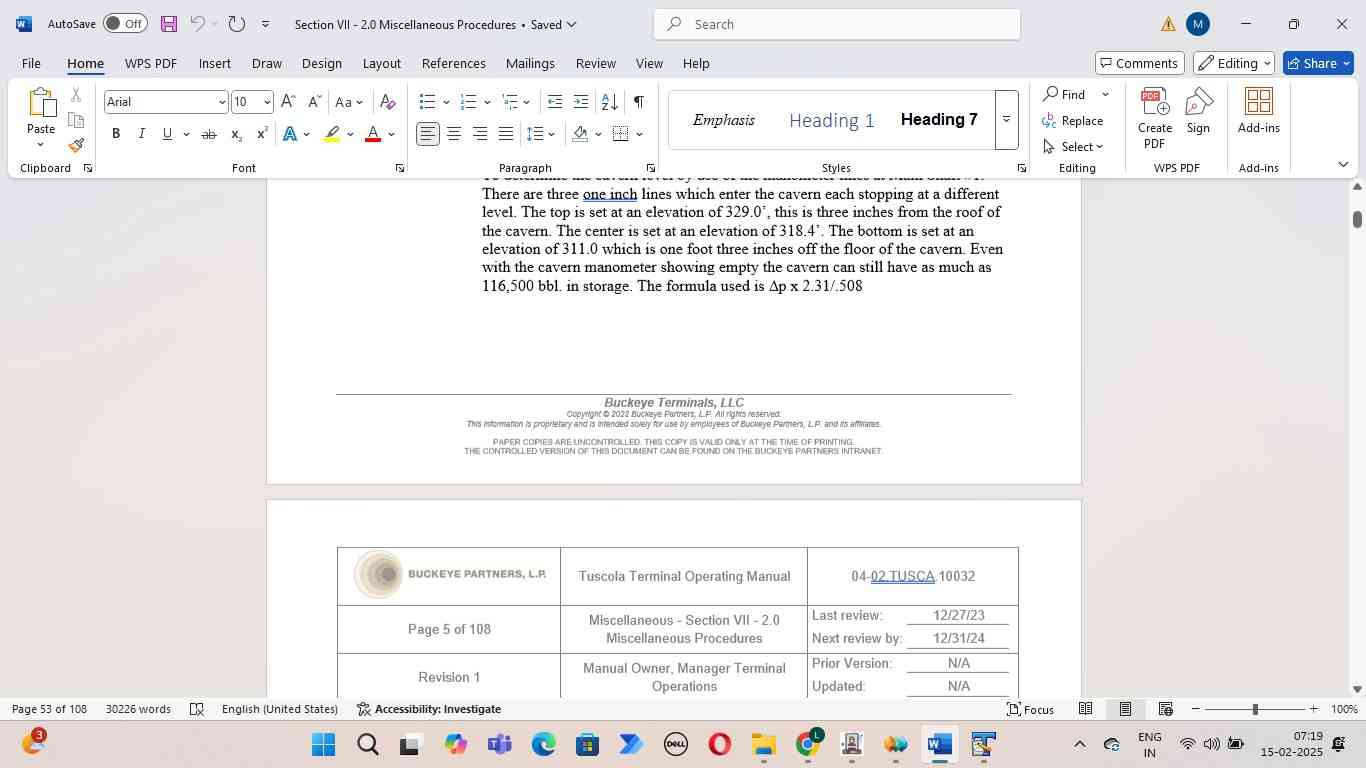Click the vertical scrollbar thumb

[x=1357, y=218]
